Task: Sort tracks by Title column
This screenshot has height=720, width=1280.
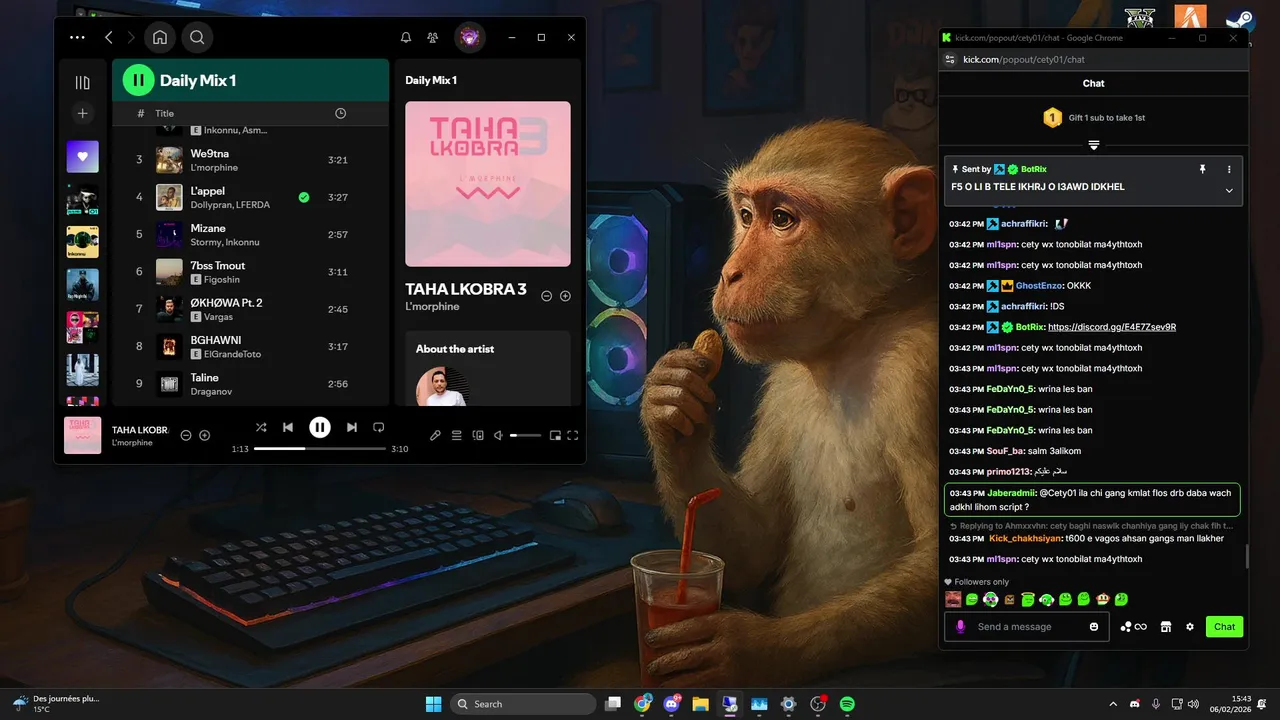Action: point(164,114)
